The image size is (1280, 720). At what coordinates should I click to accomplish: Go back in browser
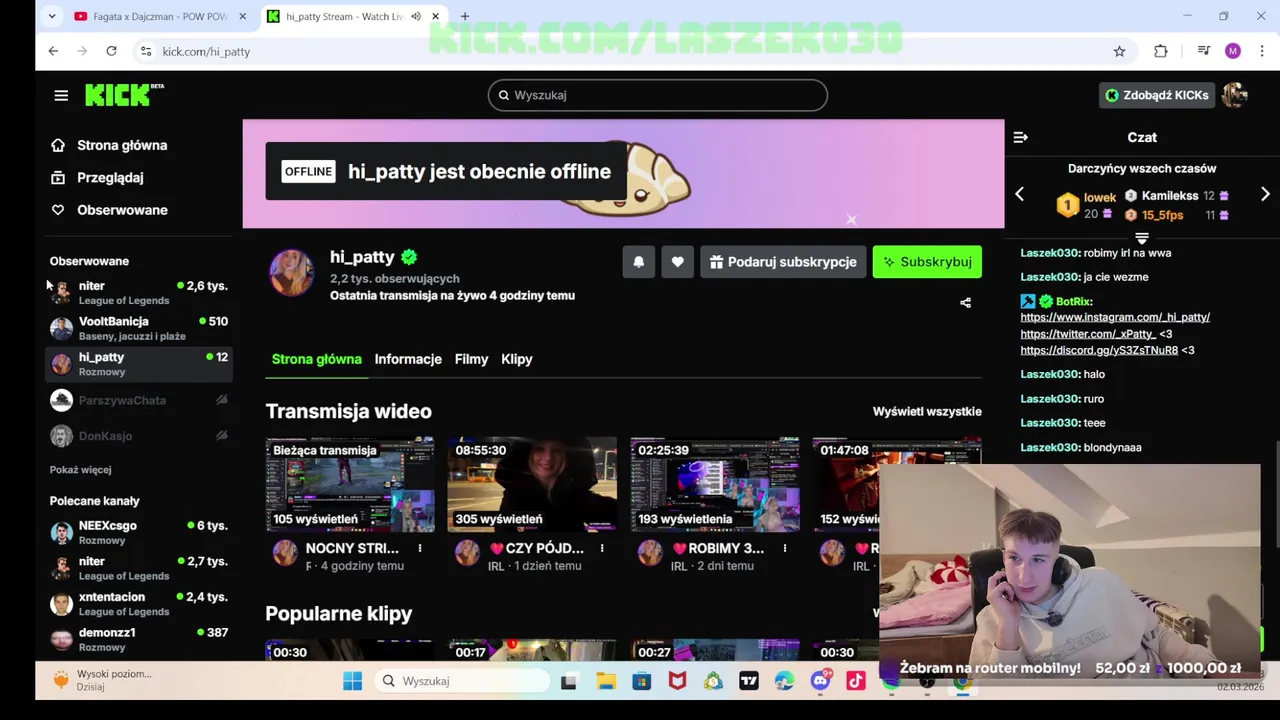[53, 51]
